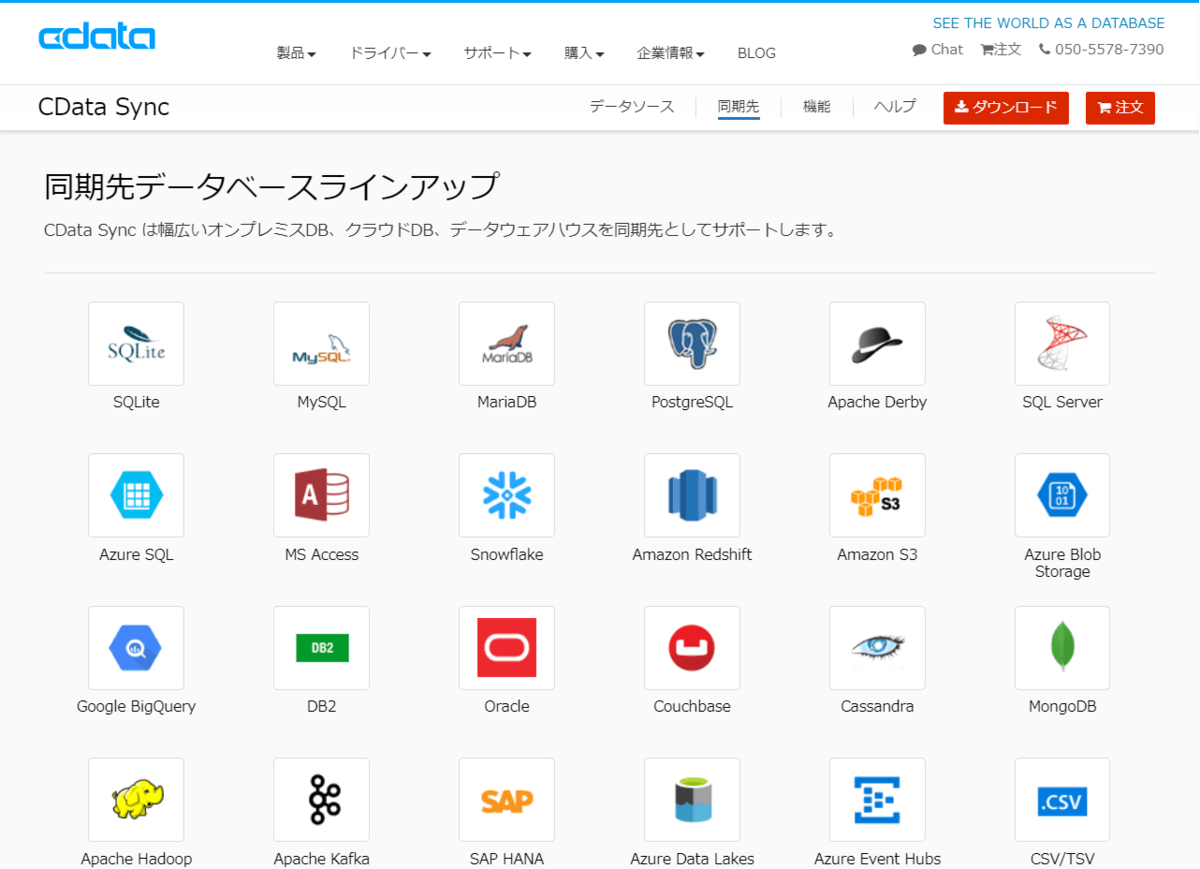The width and height of the screenshot is (1200, 869).
Task: Select the SQL Server icon
Action: 1062,344
